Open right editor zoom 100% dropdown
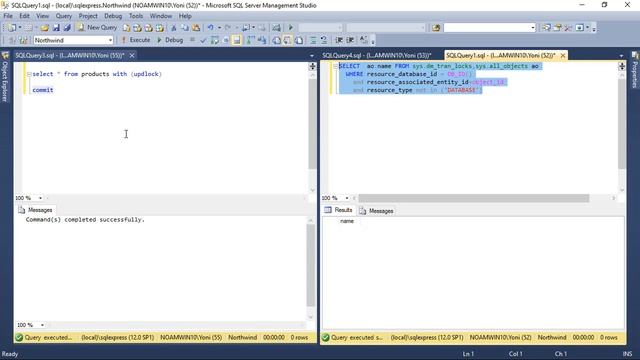The height and width of the screenshot is (360, 640). [347, 198]
